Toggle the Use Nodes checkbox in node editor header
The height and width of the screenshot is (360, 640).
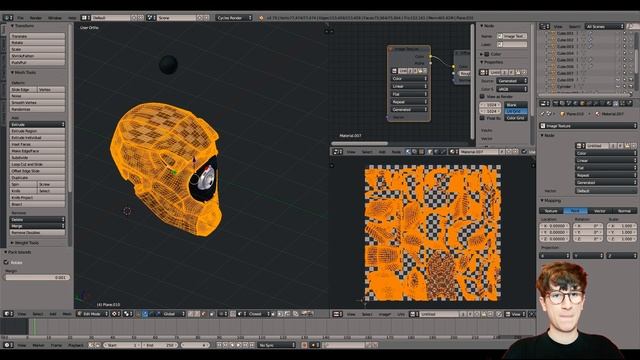pyautogui.click(x=524, y=152)
